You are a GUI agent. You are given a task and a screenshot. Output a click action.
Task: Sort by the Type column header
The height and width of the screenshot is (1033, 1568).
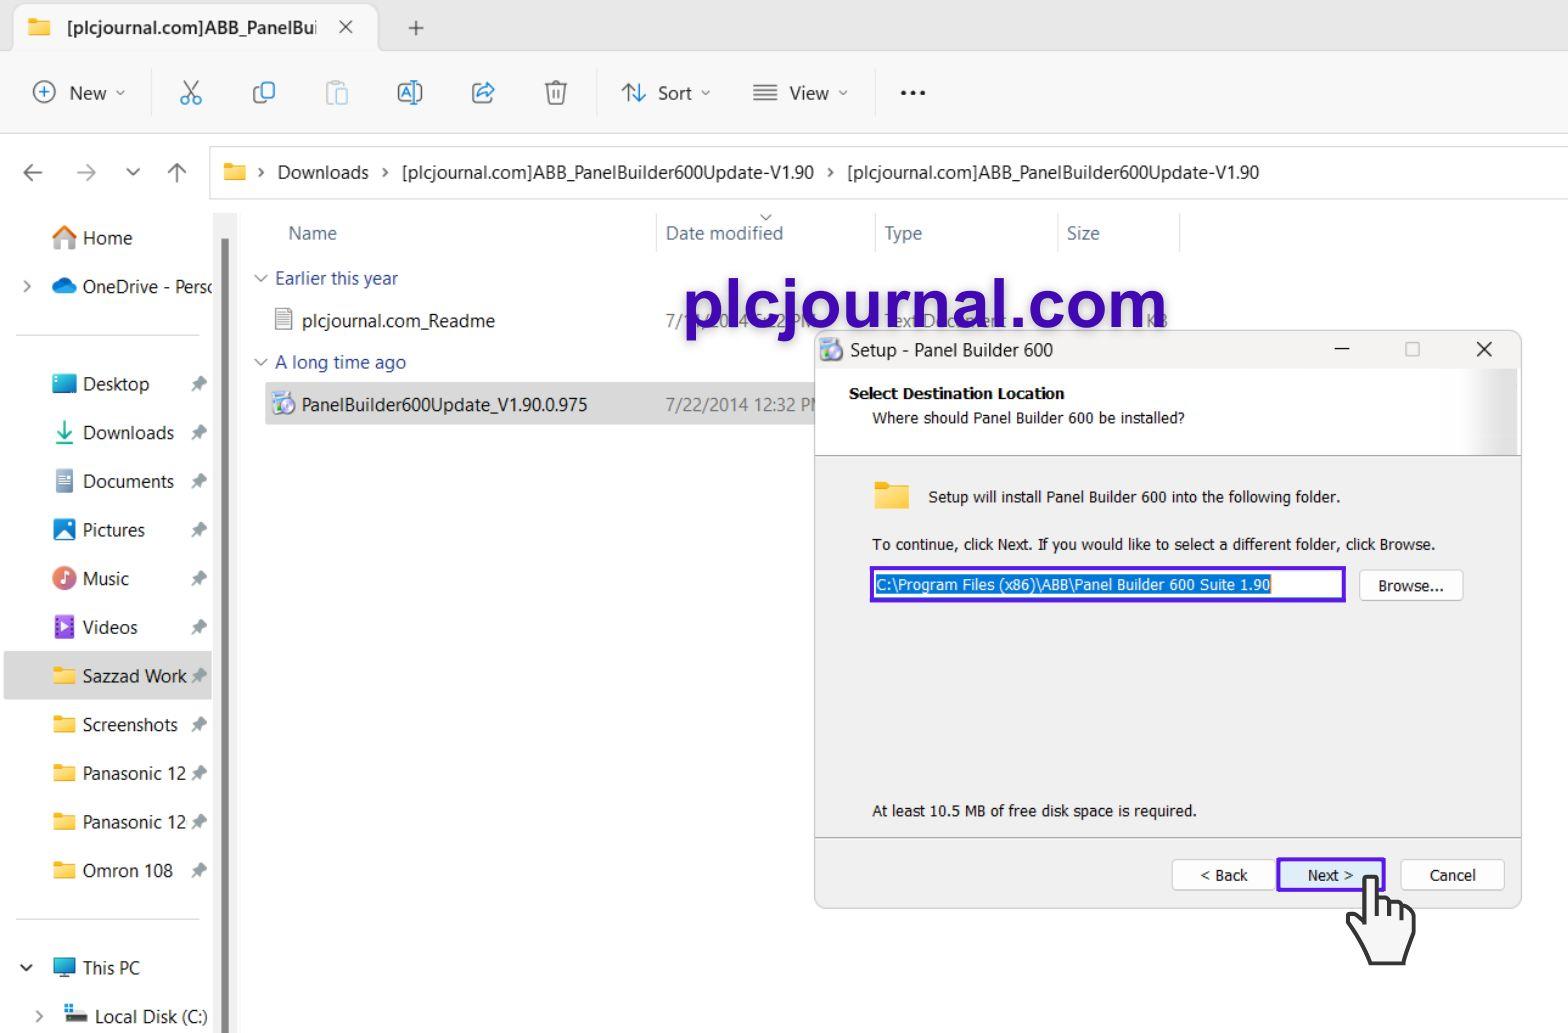pos(903,233)
